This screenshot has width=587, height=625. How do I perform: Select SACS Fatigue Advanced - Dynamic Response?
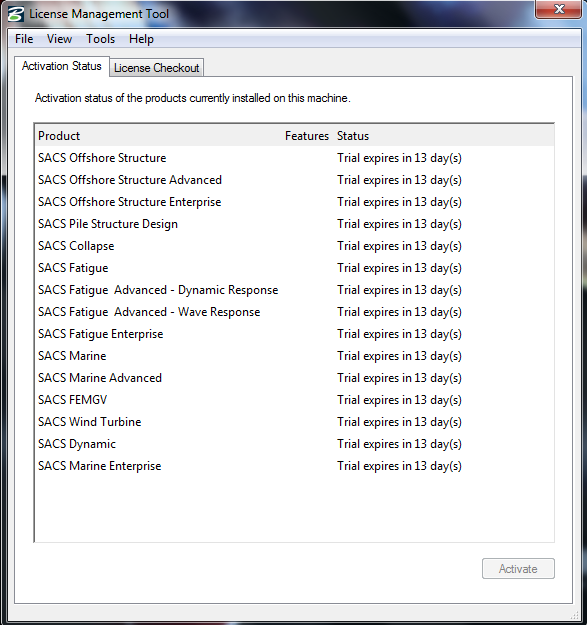click(x=294, y=290)
